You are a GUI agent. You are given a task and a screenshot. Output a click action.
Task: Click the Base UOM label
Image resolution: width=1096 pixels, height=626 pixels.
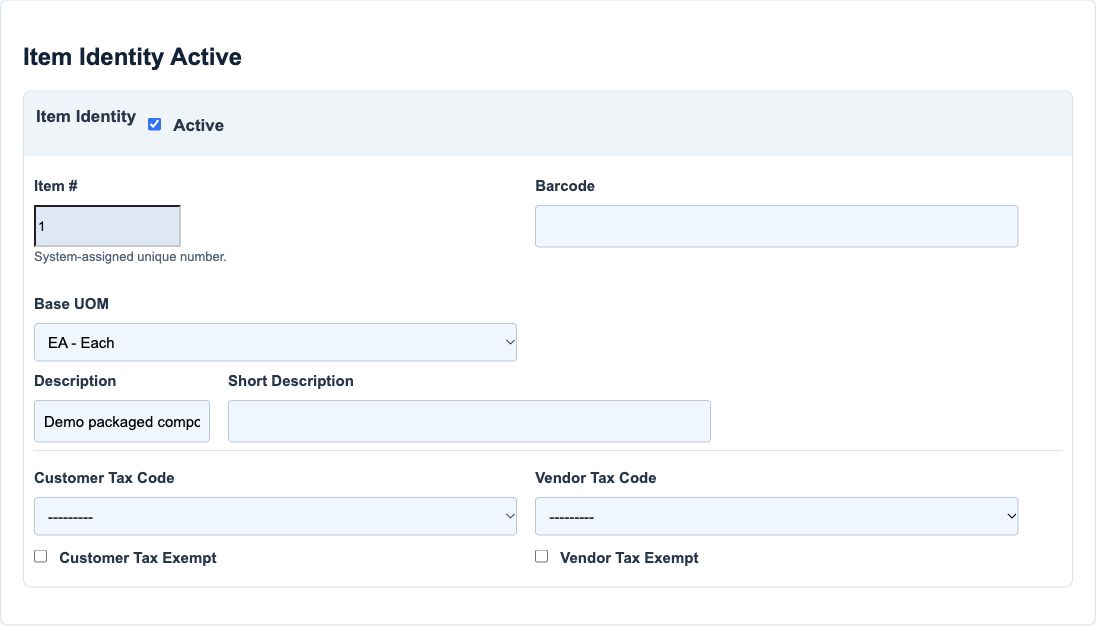71,304
